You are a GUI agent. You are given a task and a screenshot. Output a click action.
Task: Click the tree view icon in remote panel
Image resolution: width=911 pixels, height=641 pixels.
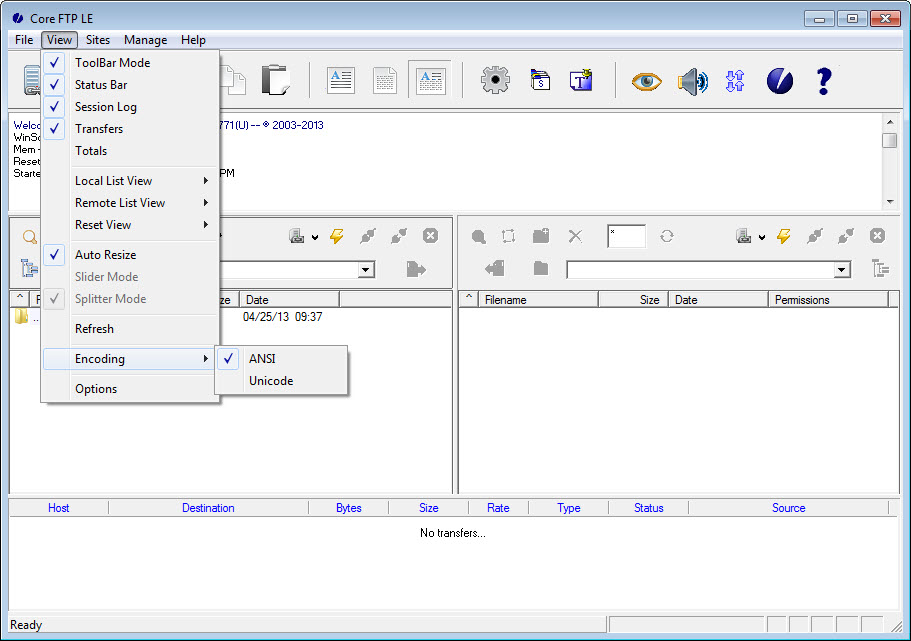(881, 268)
